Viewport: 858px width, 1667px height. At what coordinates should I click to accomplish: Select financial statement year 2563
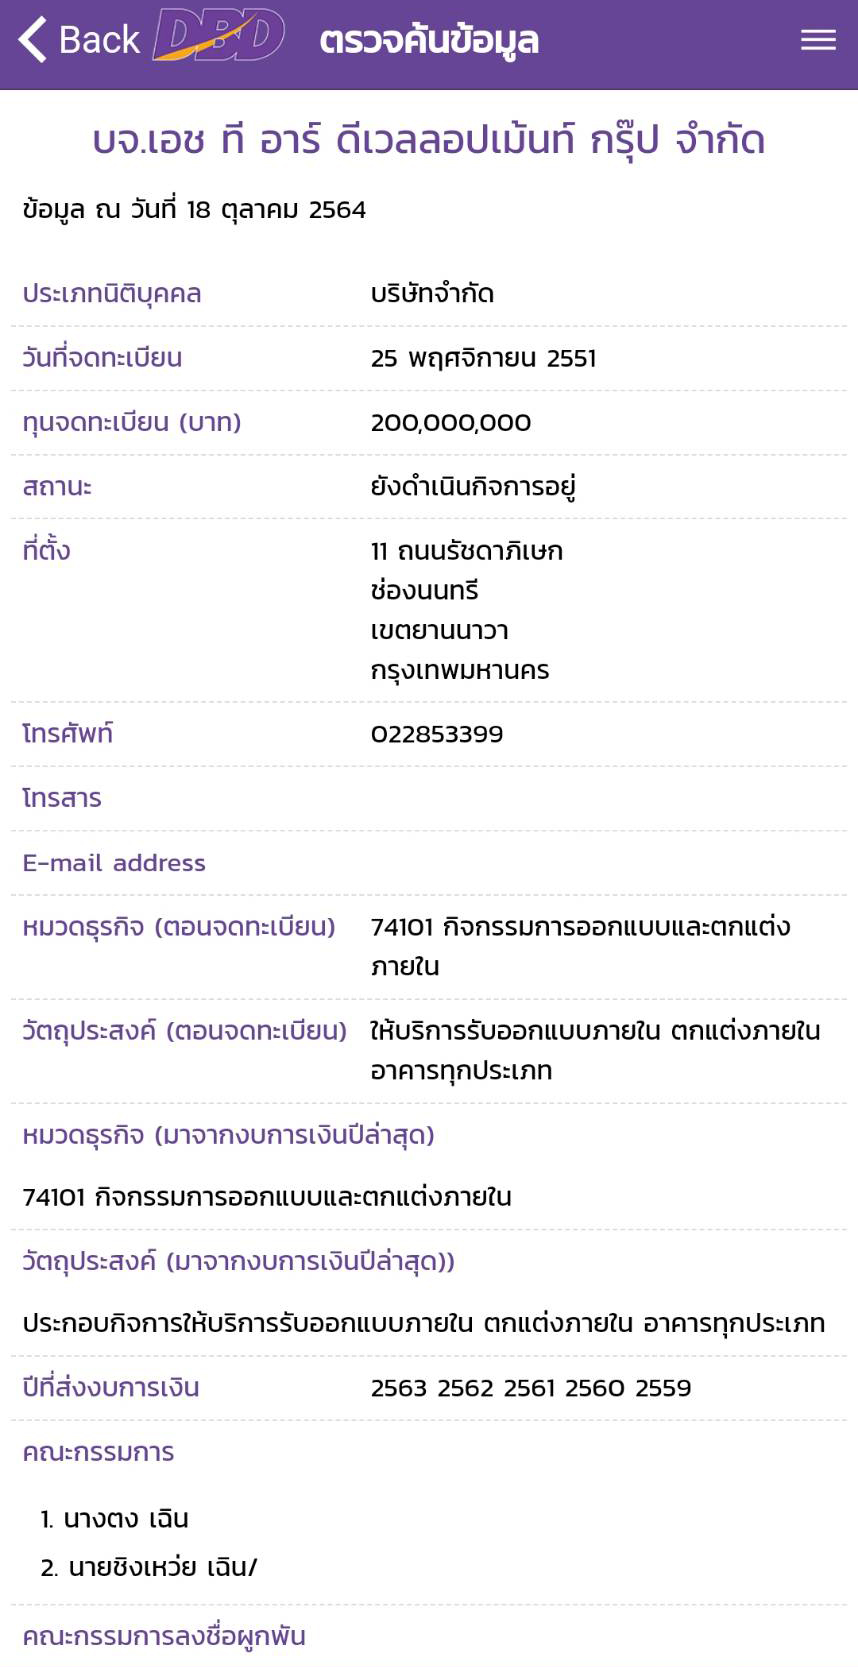click(x=399, y=1388)
